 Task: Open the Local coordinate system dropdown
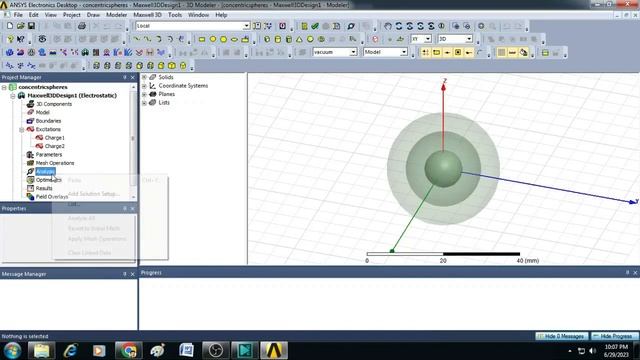[246, 26]
